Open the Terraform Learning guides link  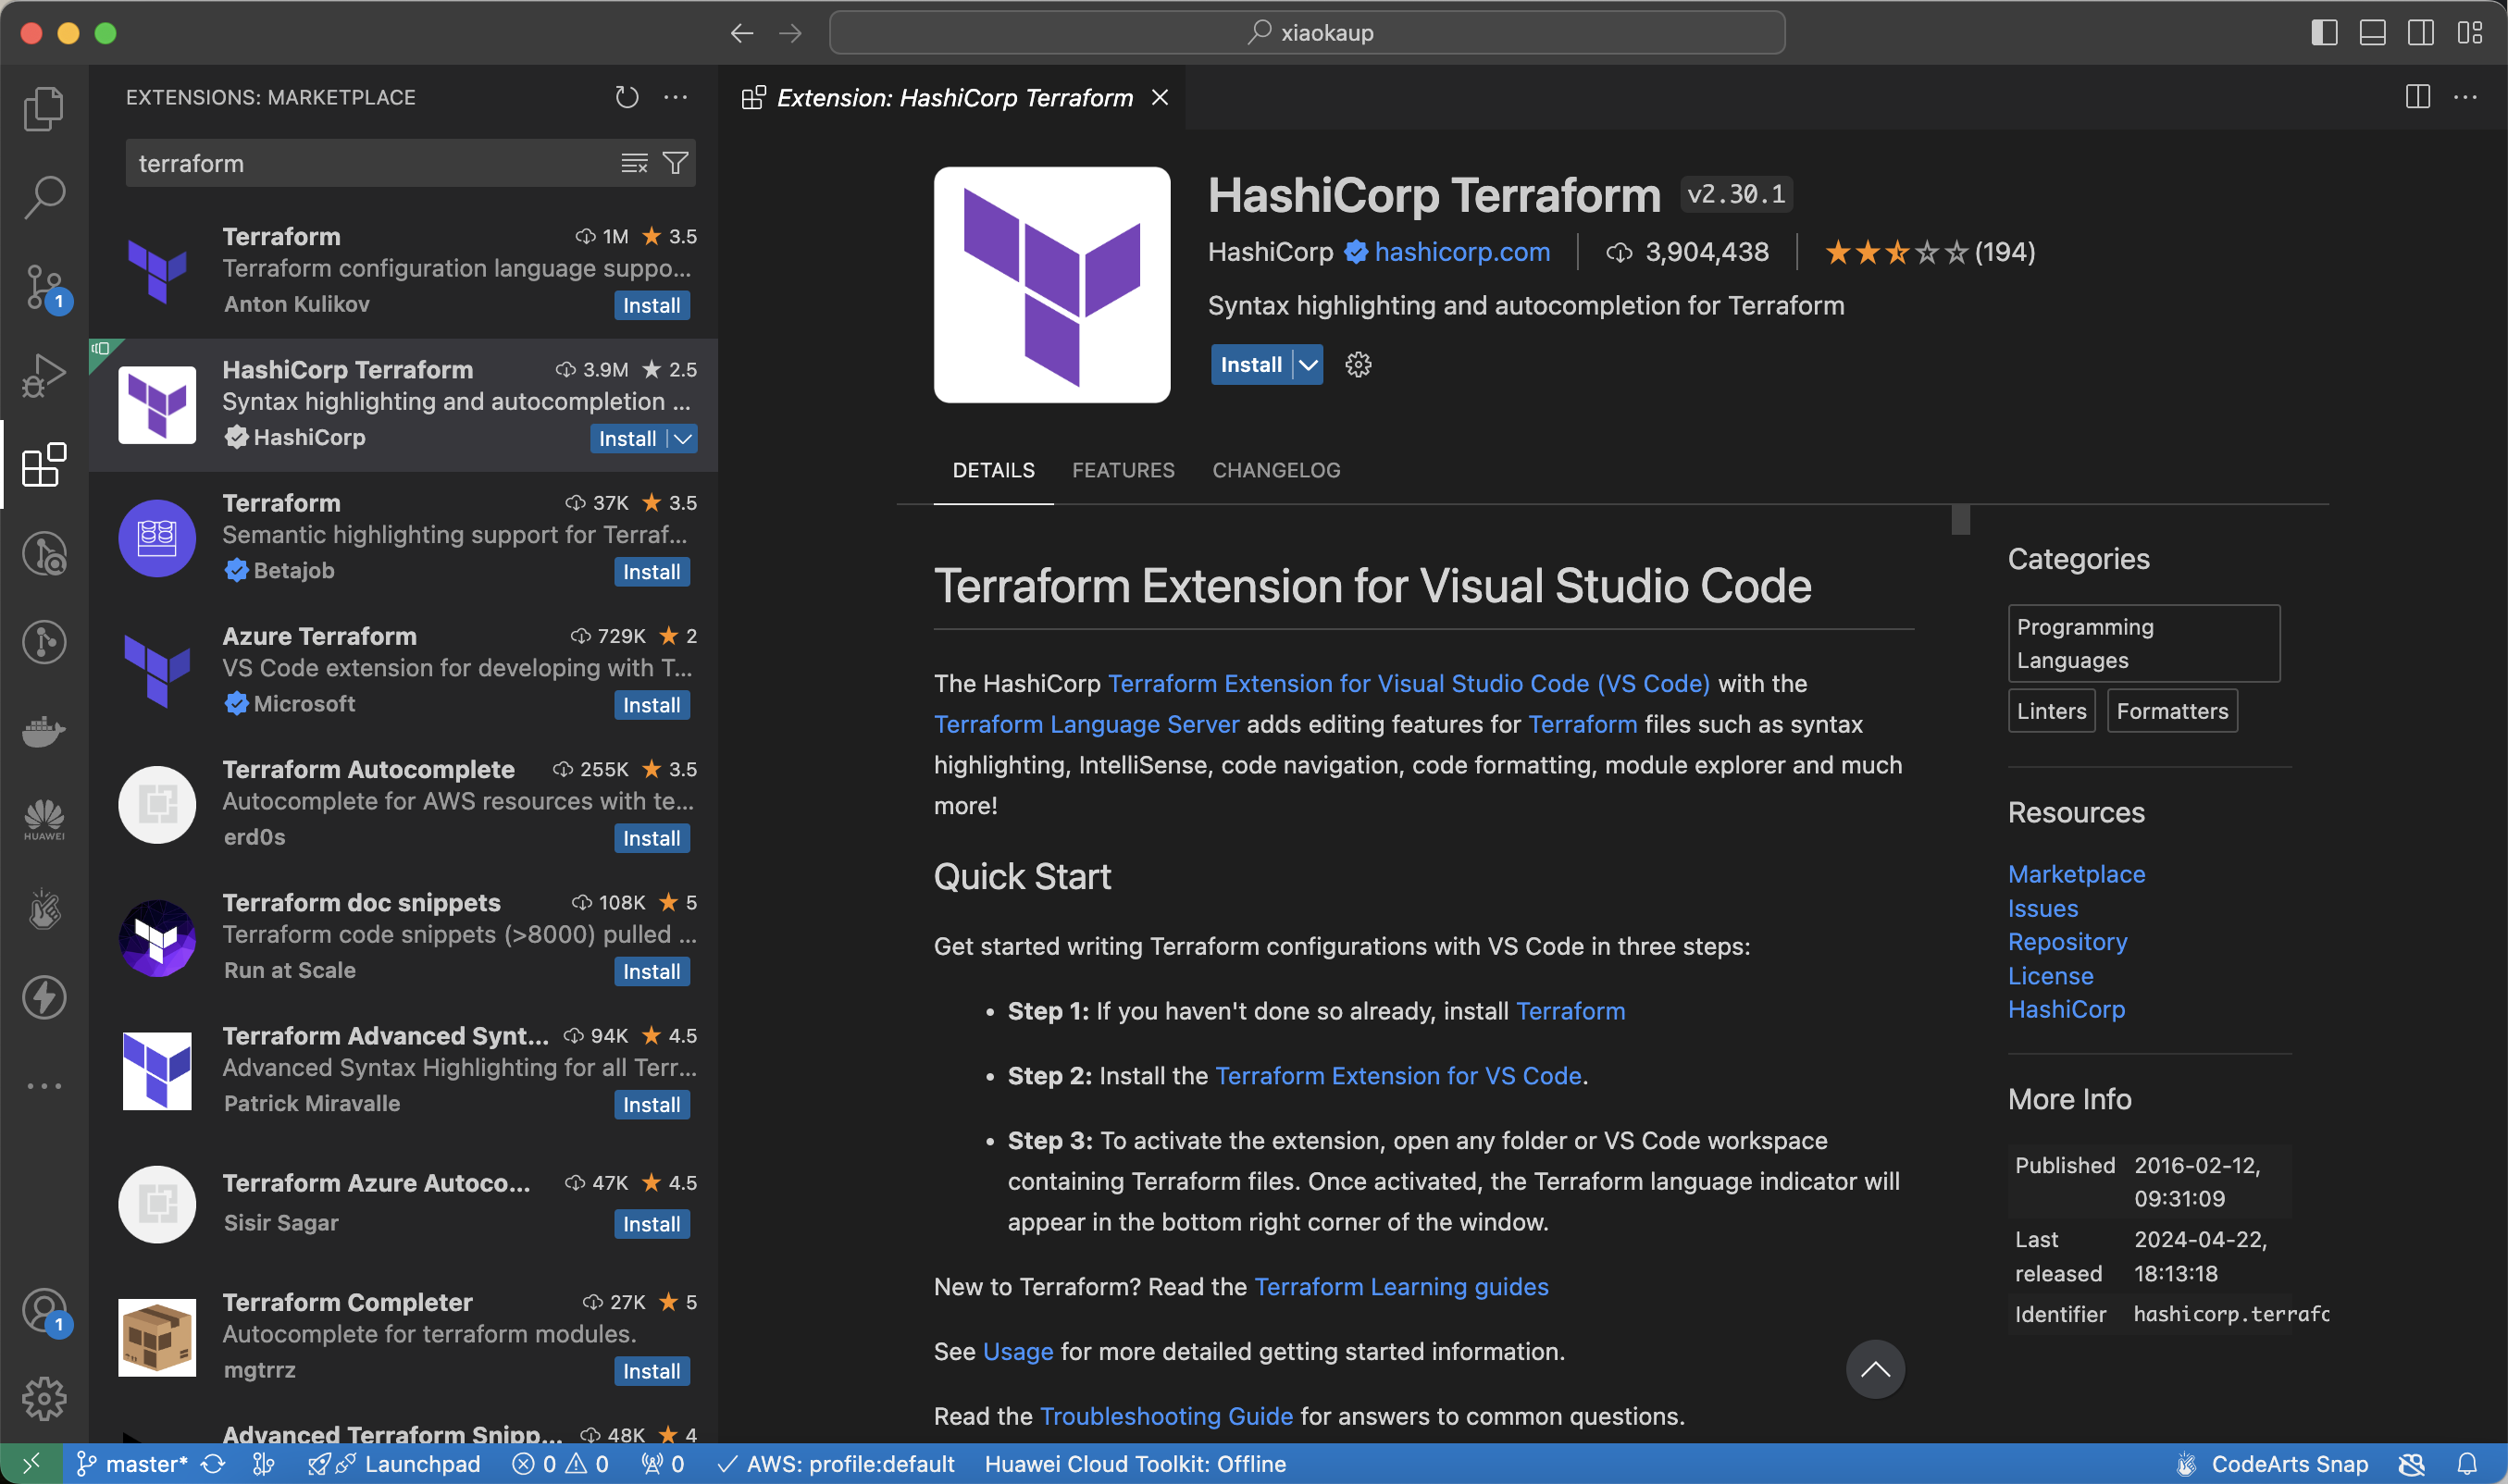[1401, 1286]
